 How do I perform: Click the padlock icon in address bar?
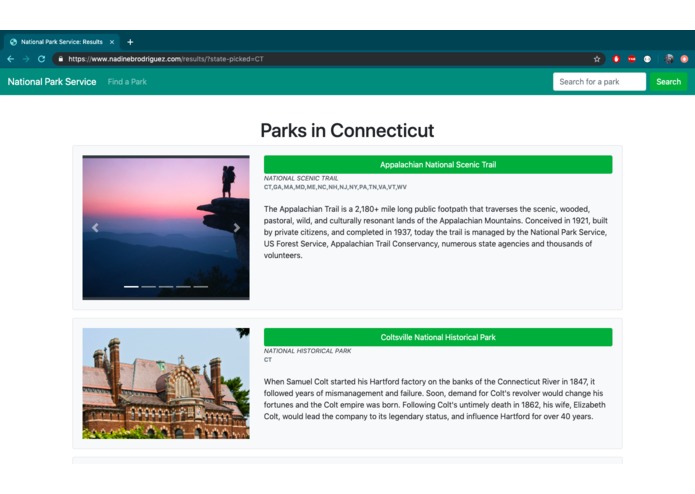pos(61,59)
